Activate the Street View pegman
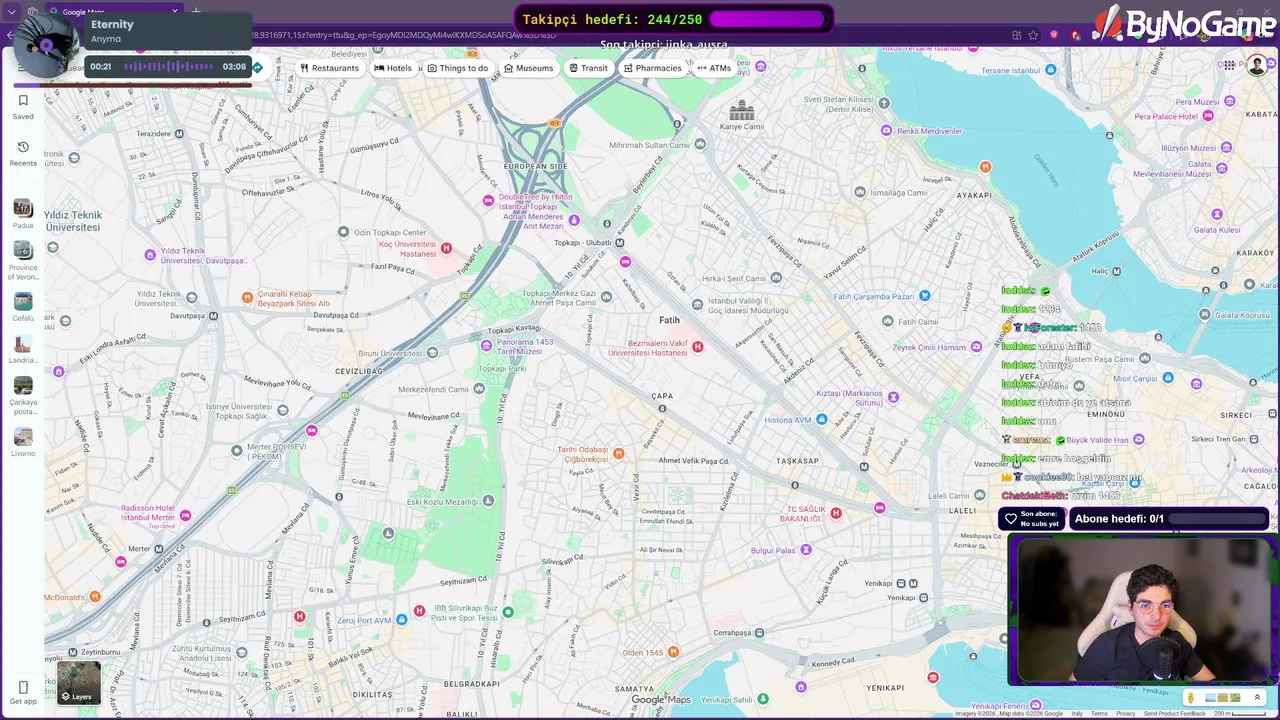This screenshot has height=720, width=1280. pyautogui.click(x=1190, y=698)
